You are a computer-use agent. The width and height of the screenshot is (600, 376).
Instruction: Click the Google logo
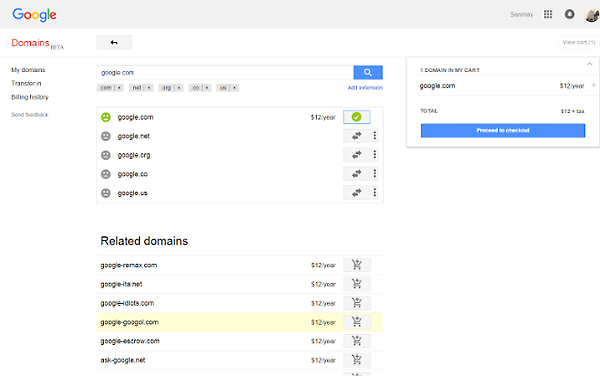[x=34, y=15]
